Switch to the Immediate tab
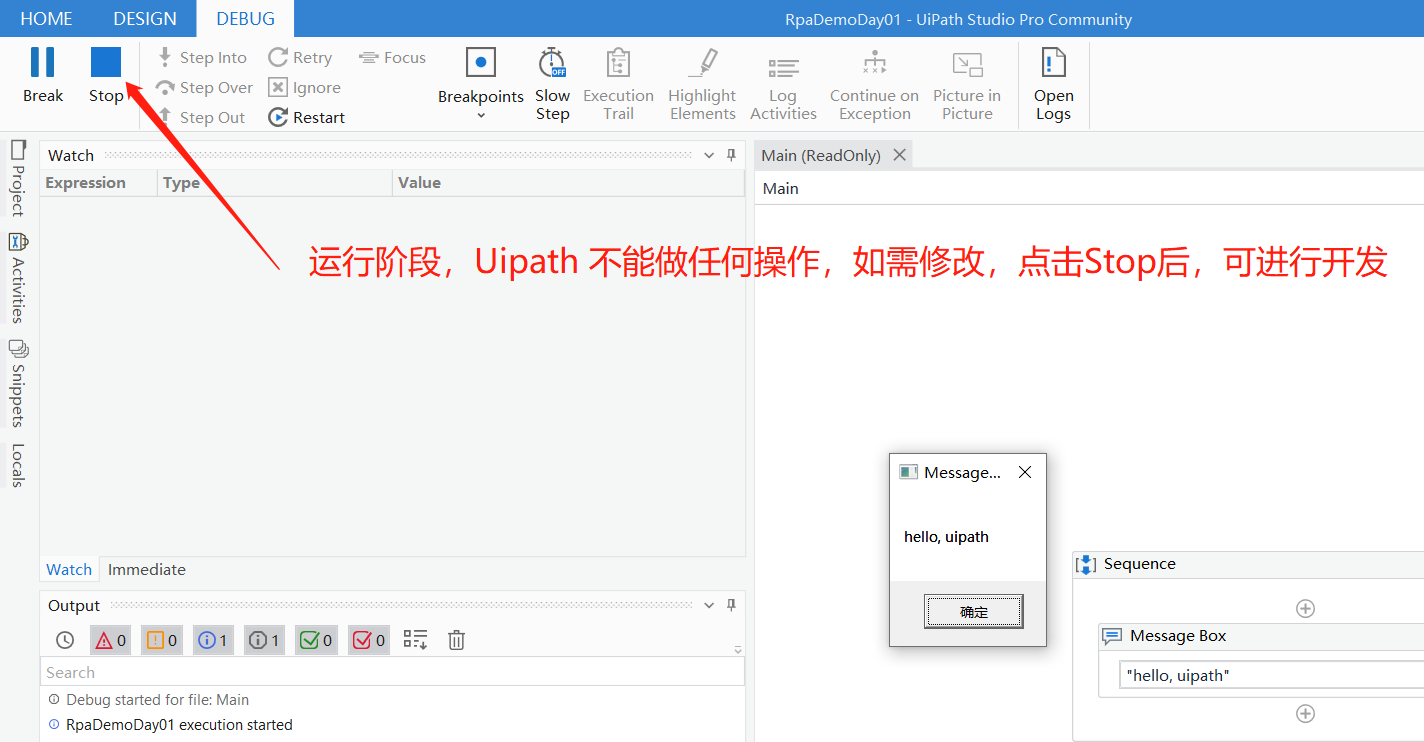The height and width of the screenshot is (742, 1424). tap(146, 568)
